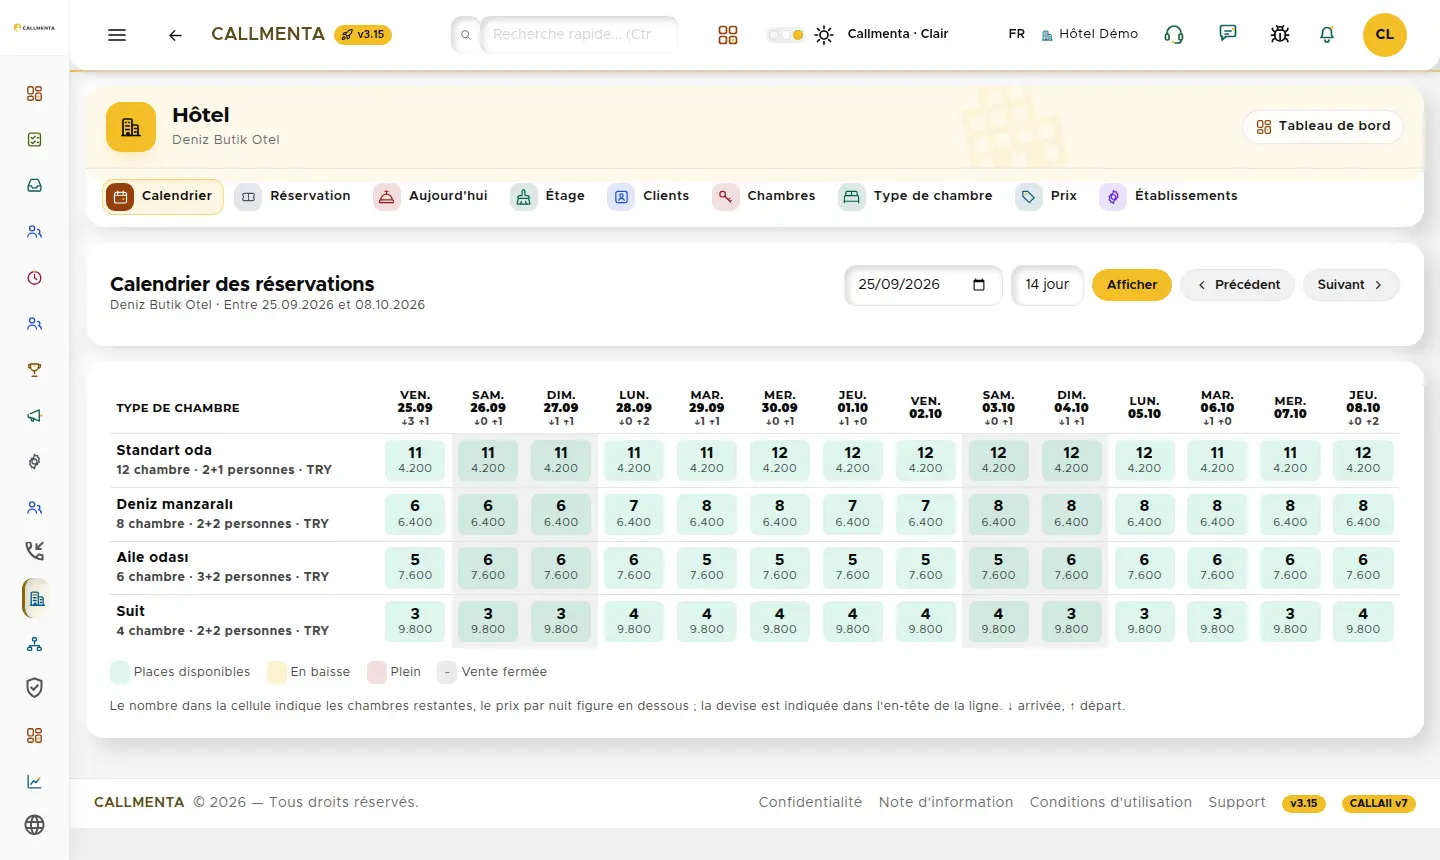Open the incoming call icon in sidebar
1440x860 pixels.
click(x=35, y=551)
